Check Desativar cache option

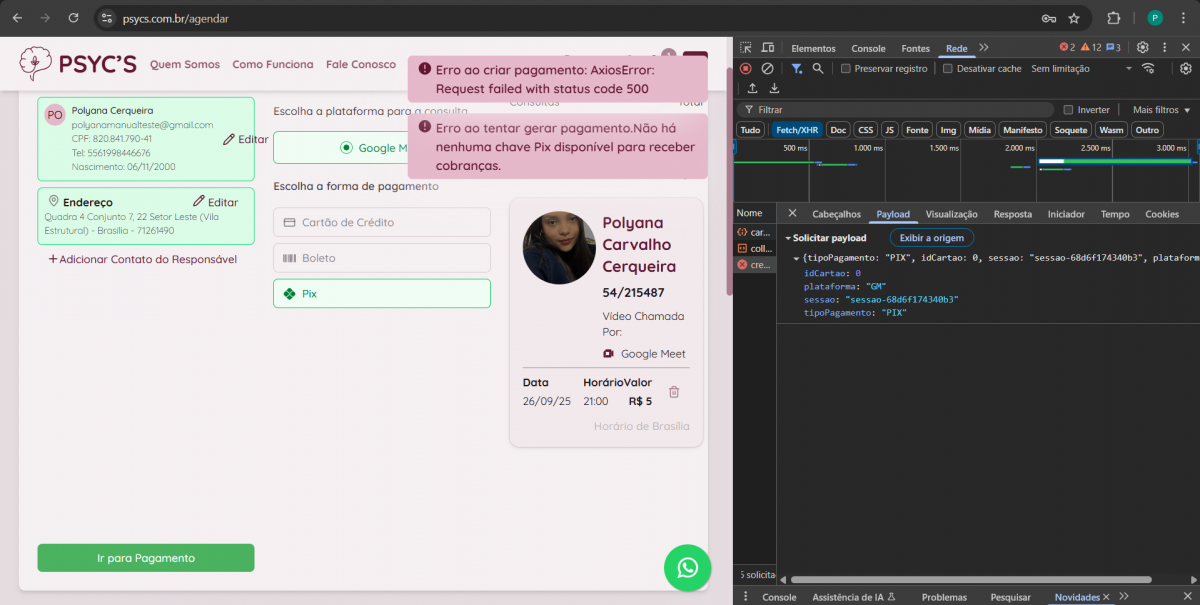(948, 69)
